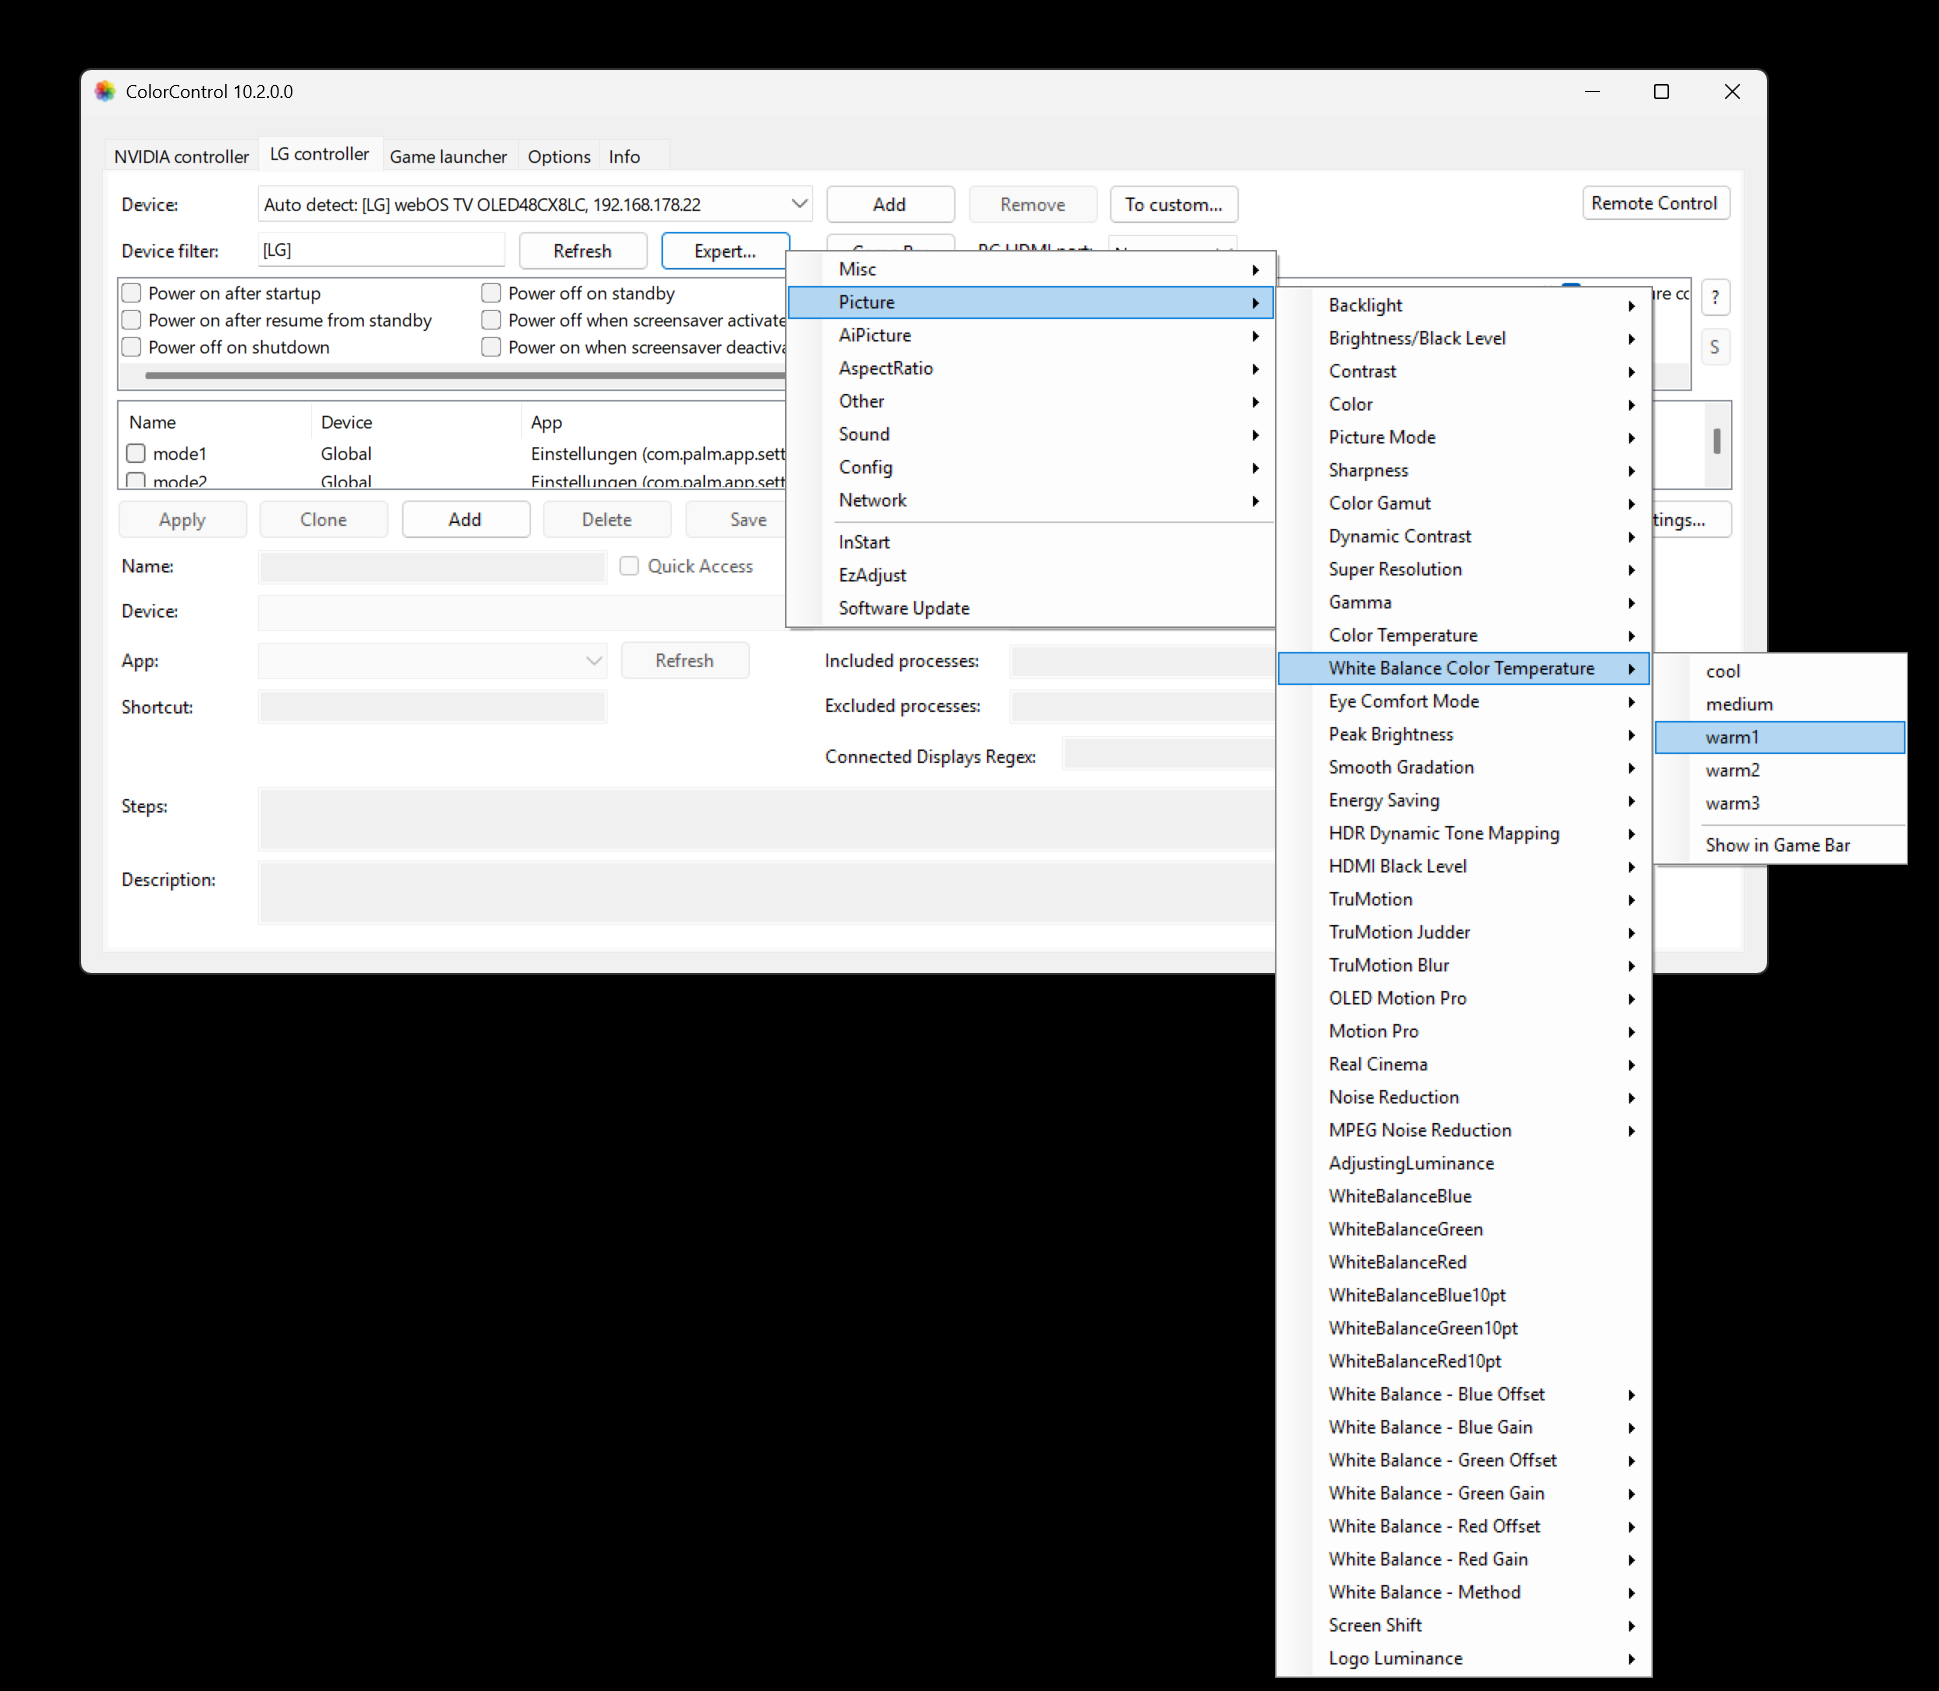Click the Apply button
This screenshot has height=1691, width=1939.
pyautogui.click(x=182, y=519)
